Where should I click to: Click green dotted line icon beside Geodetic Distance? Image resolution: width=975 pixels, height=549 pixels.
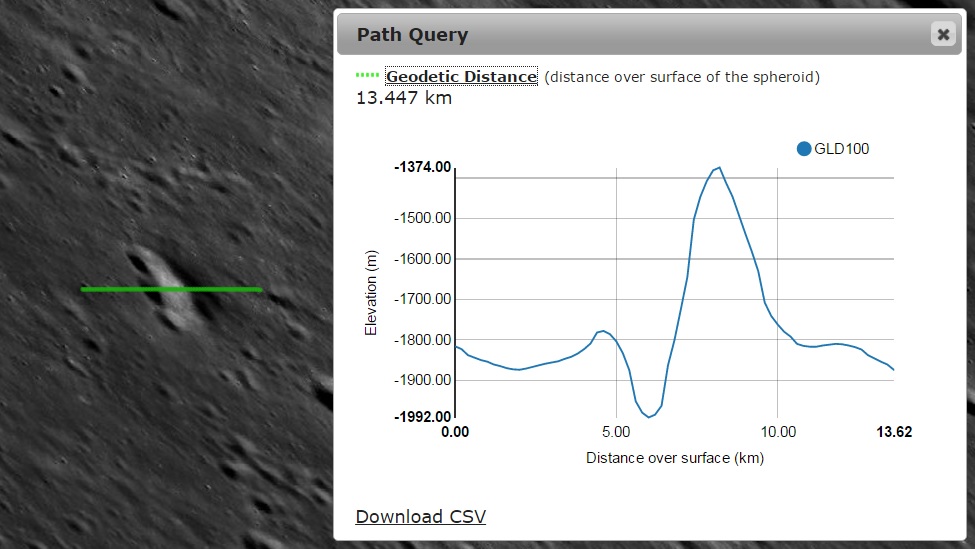pyautogui.click(x=368, y=76)
